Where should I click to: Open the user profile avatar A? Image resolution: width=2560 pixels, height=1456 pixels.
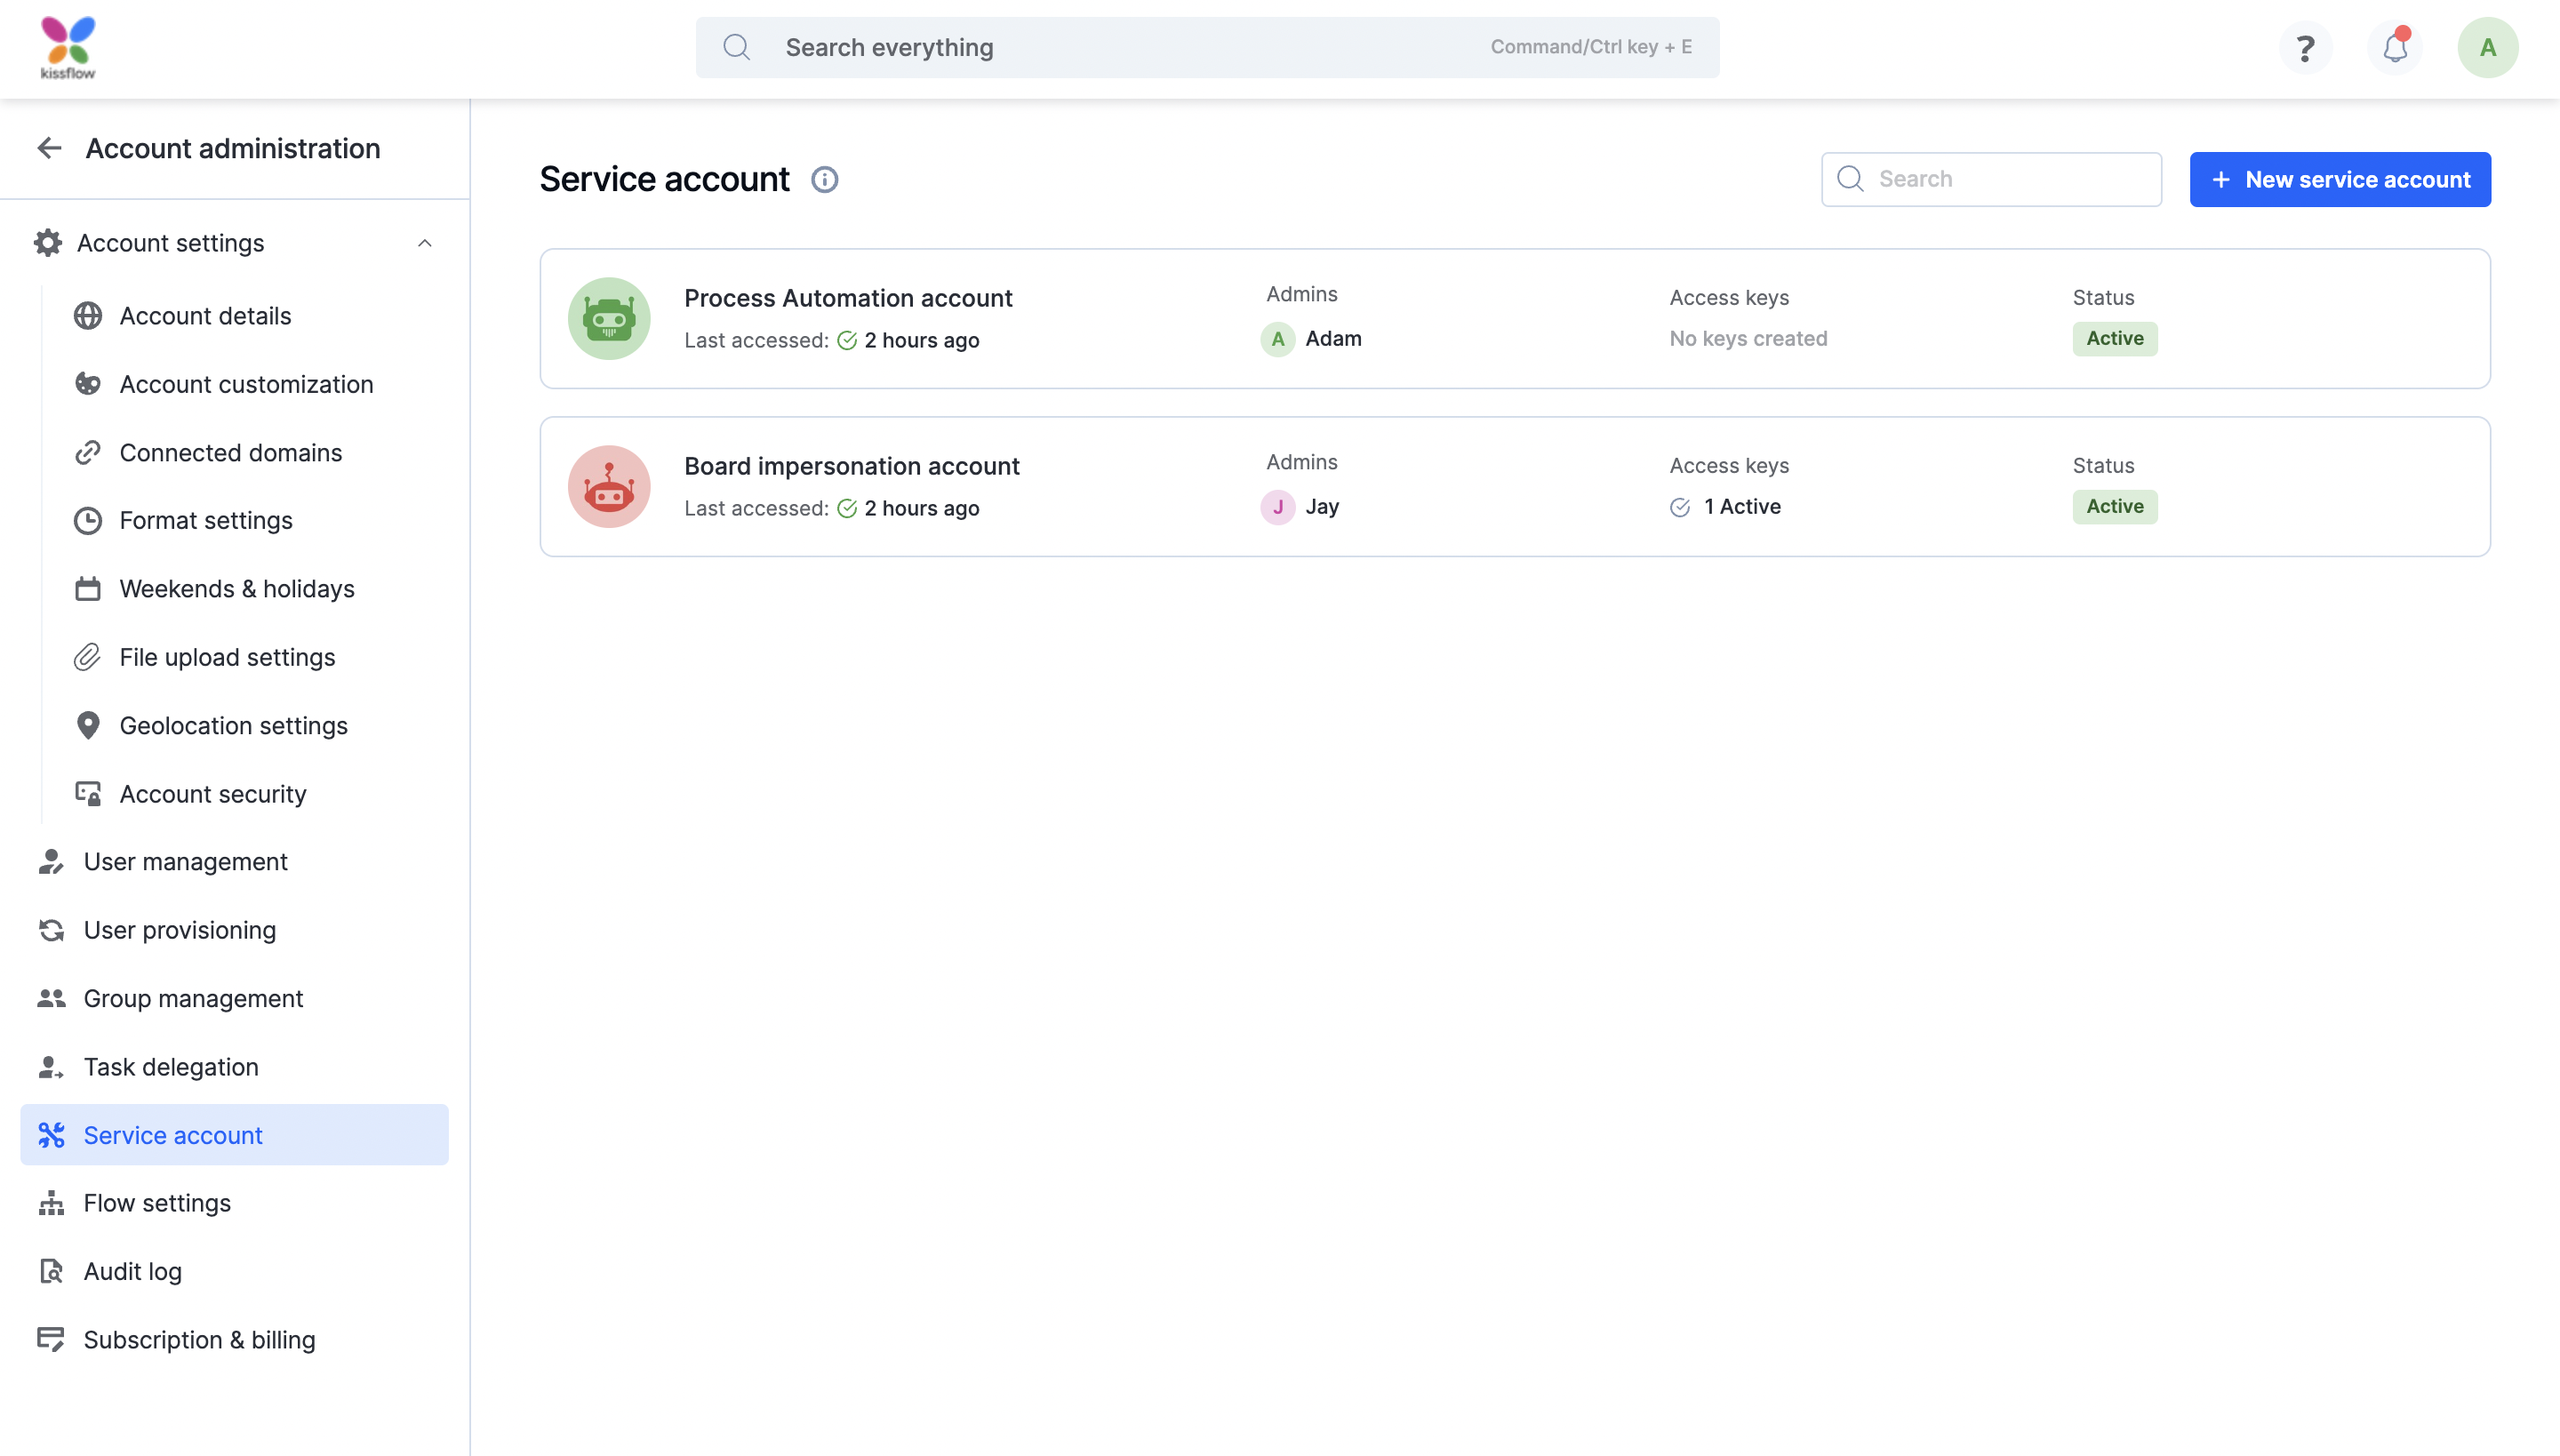(x=2487, y=47)
